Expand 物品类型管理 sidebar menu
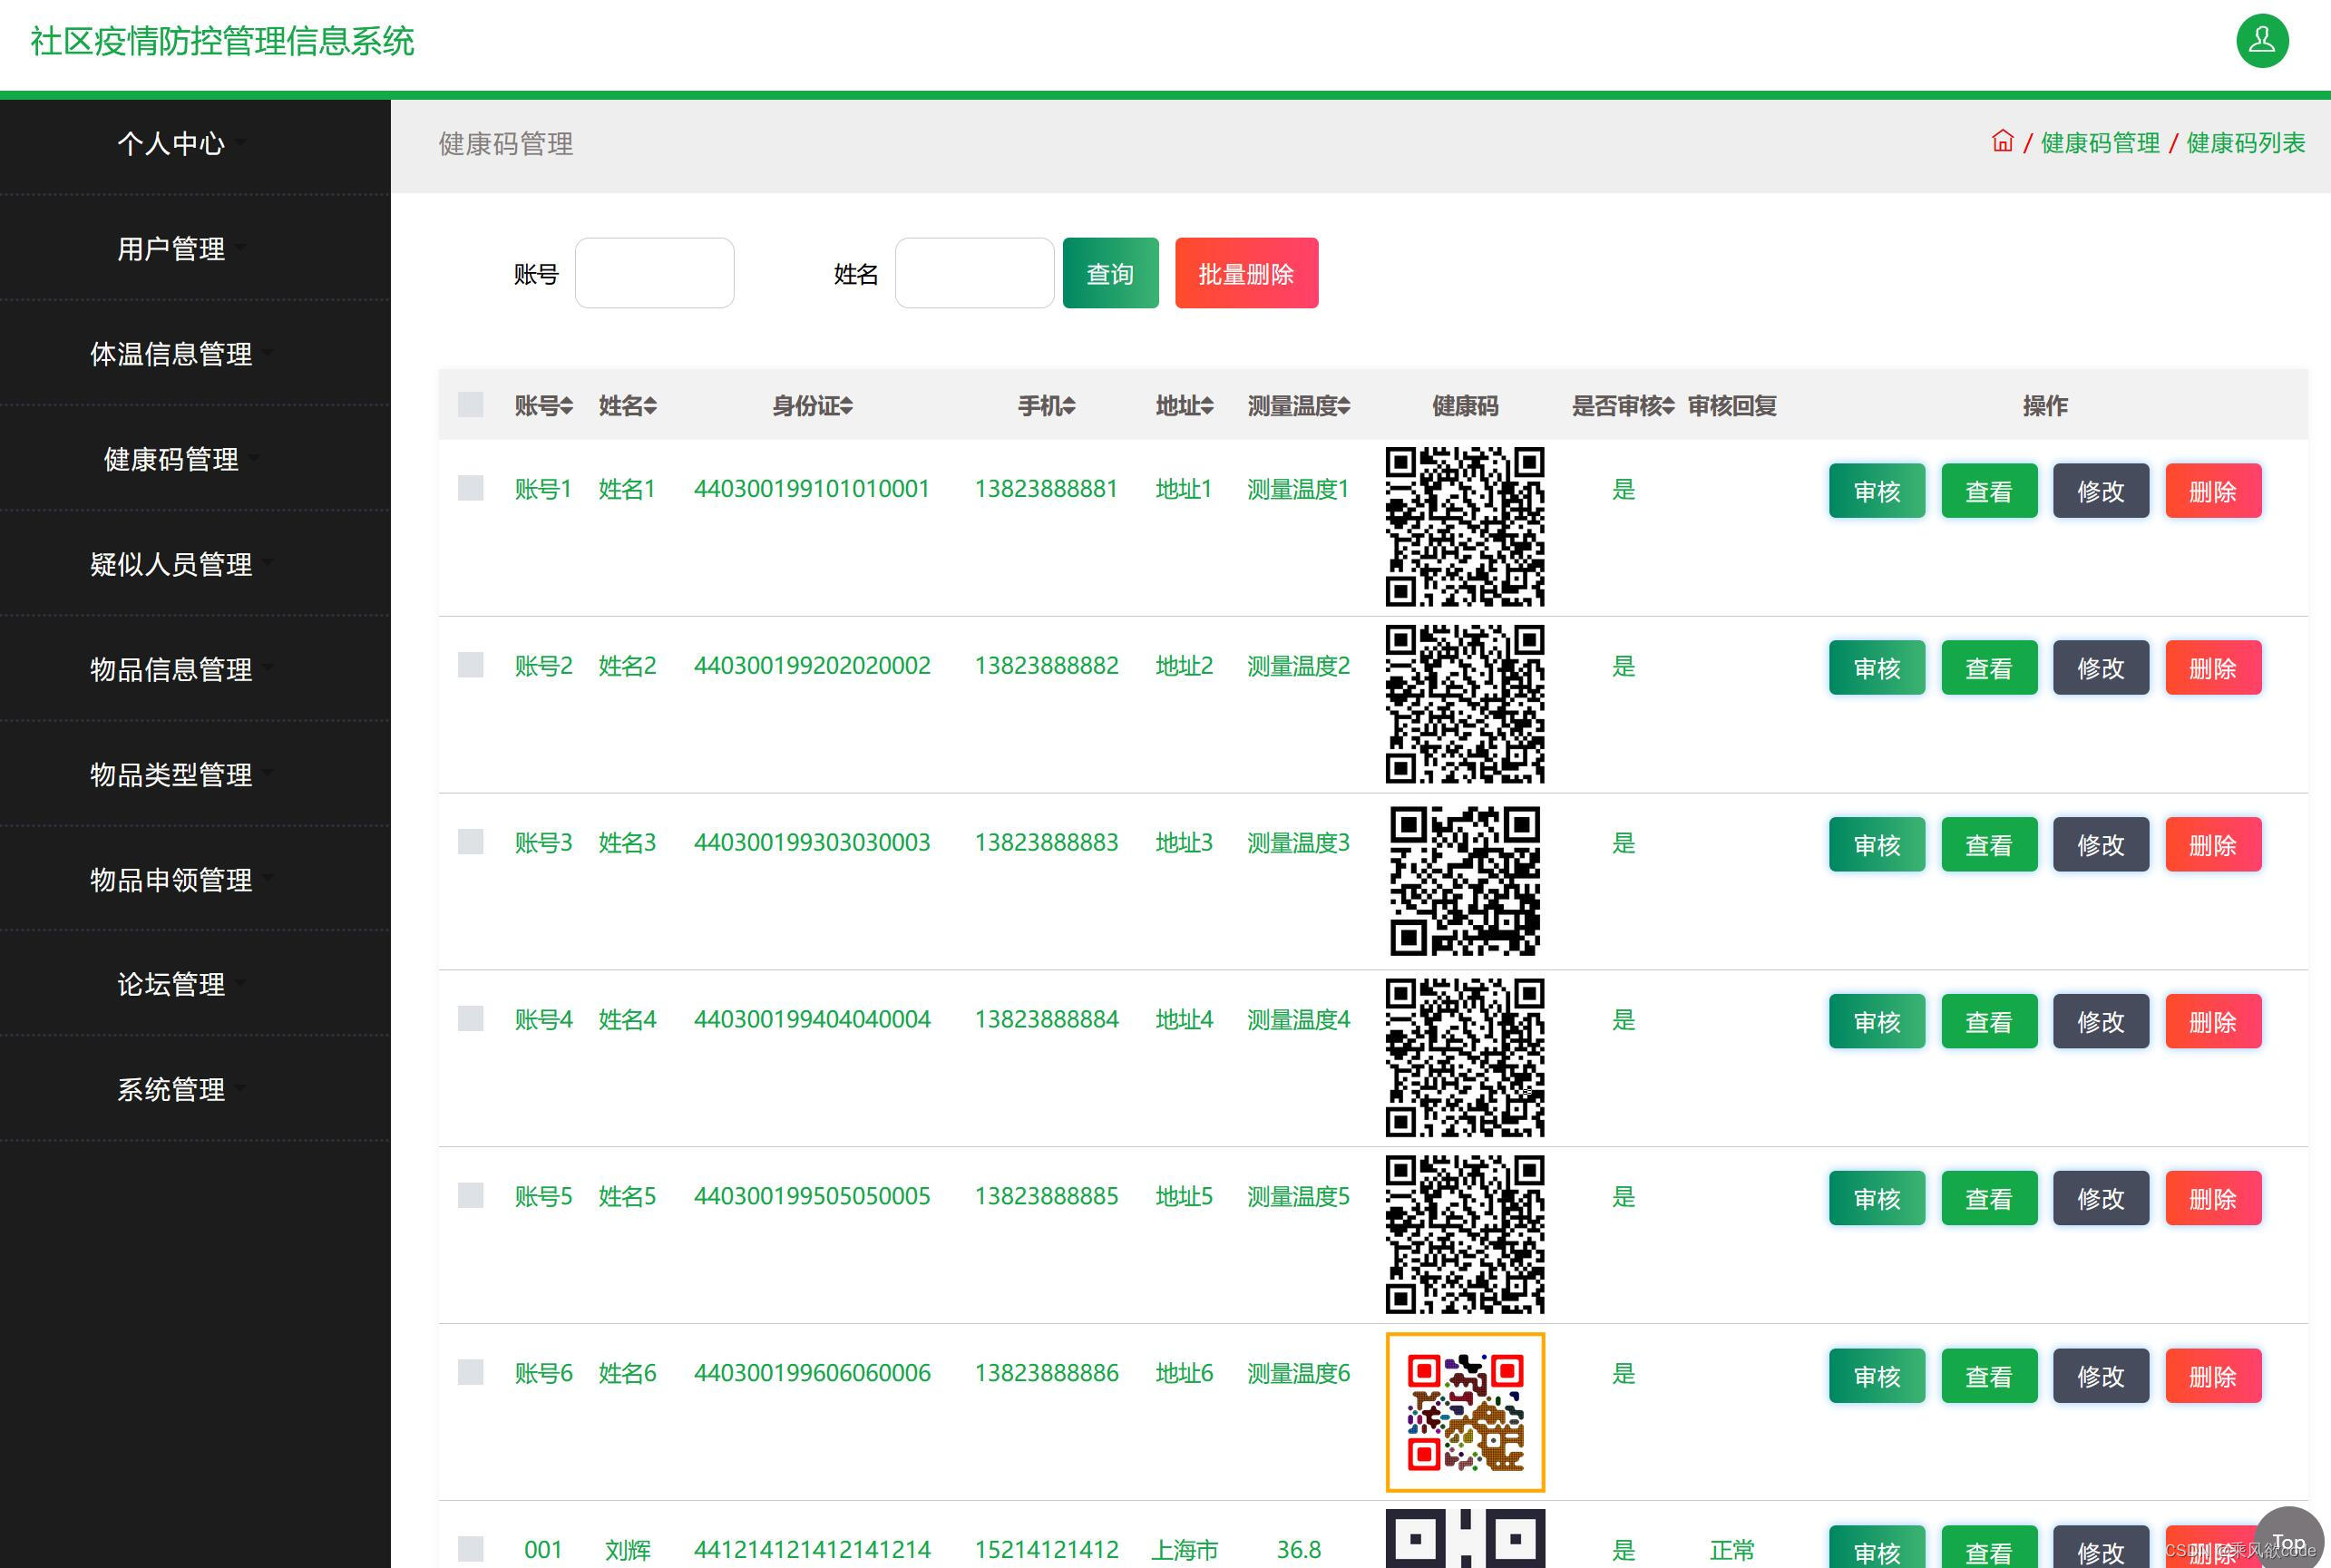This screenshot has height=1568, width=2331. coord(171,775)
